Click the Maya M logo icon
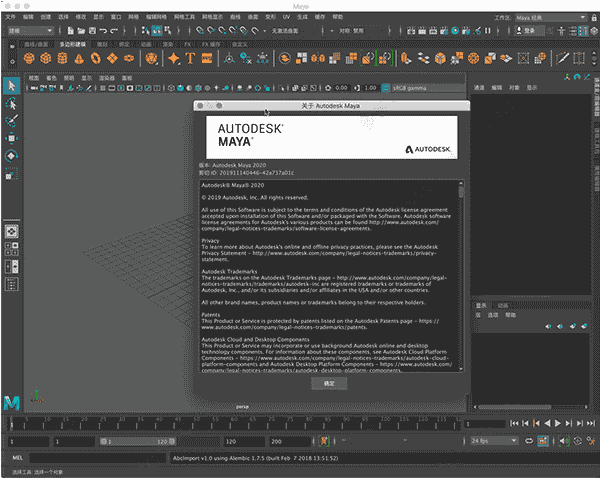Screen dimensions: 600x478 coord(12,403)
